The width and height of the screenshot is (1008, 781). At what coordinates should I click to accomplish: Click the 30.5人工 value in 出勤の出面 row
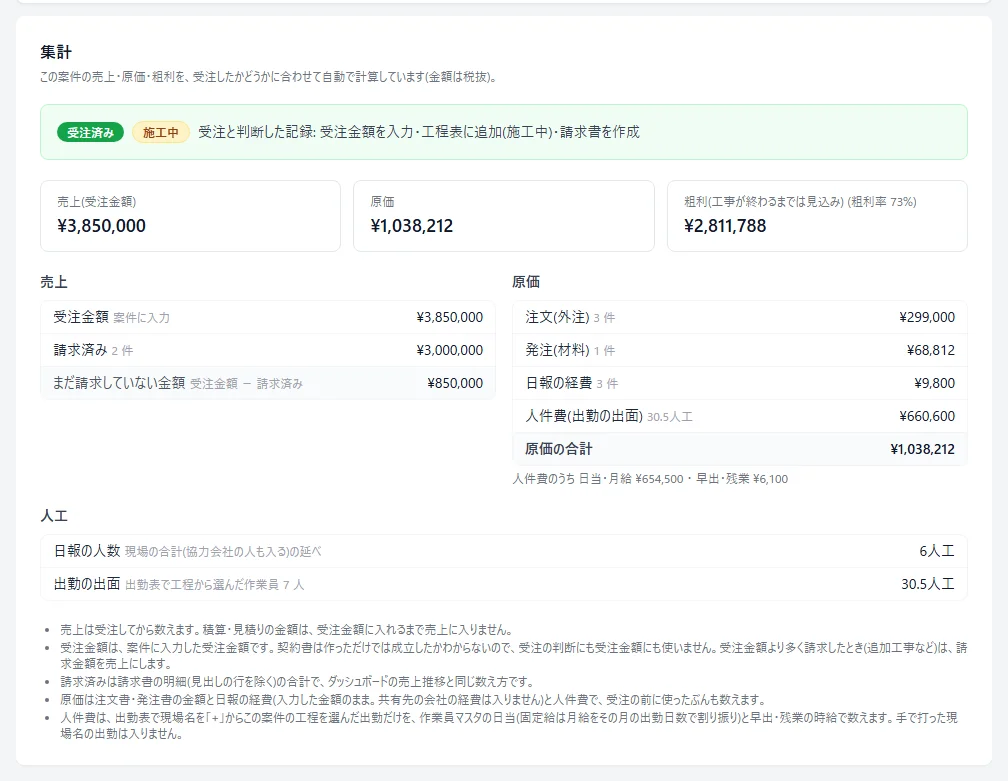(928, 584)
